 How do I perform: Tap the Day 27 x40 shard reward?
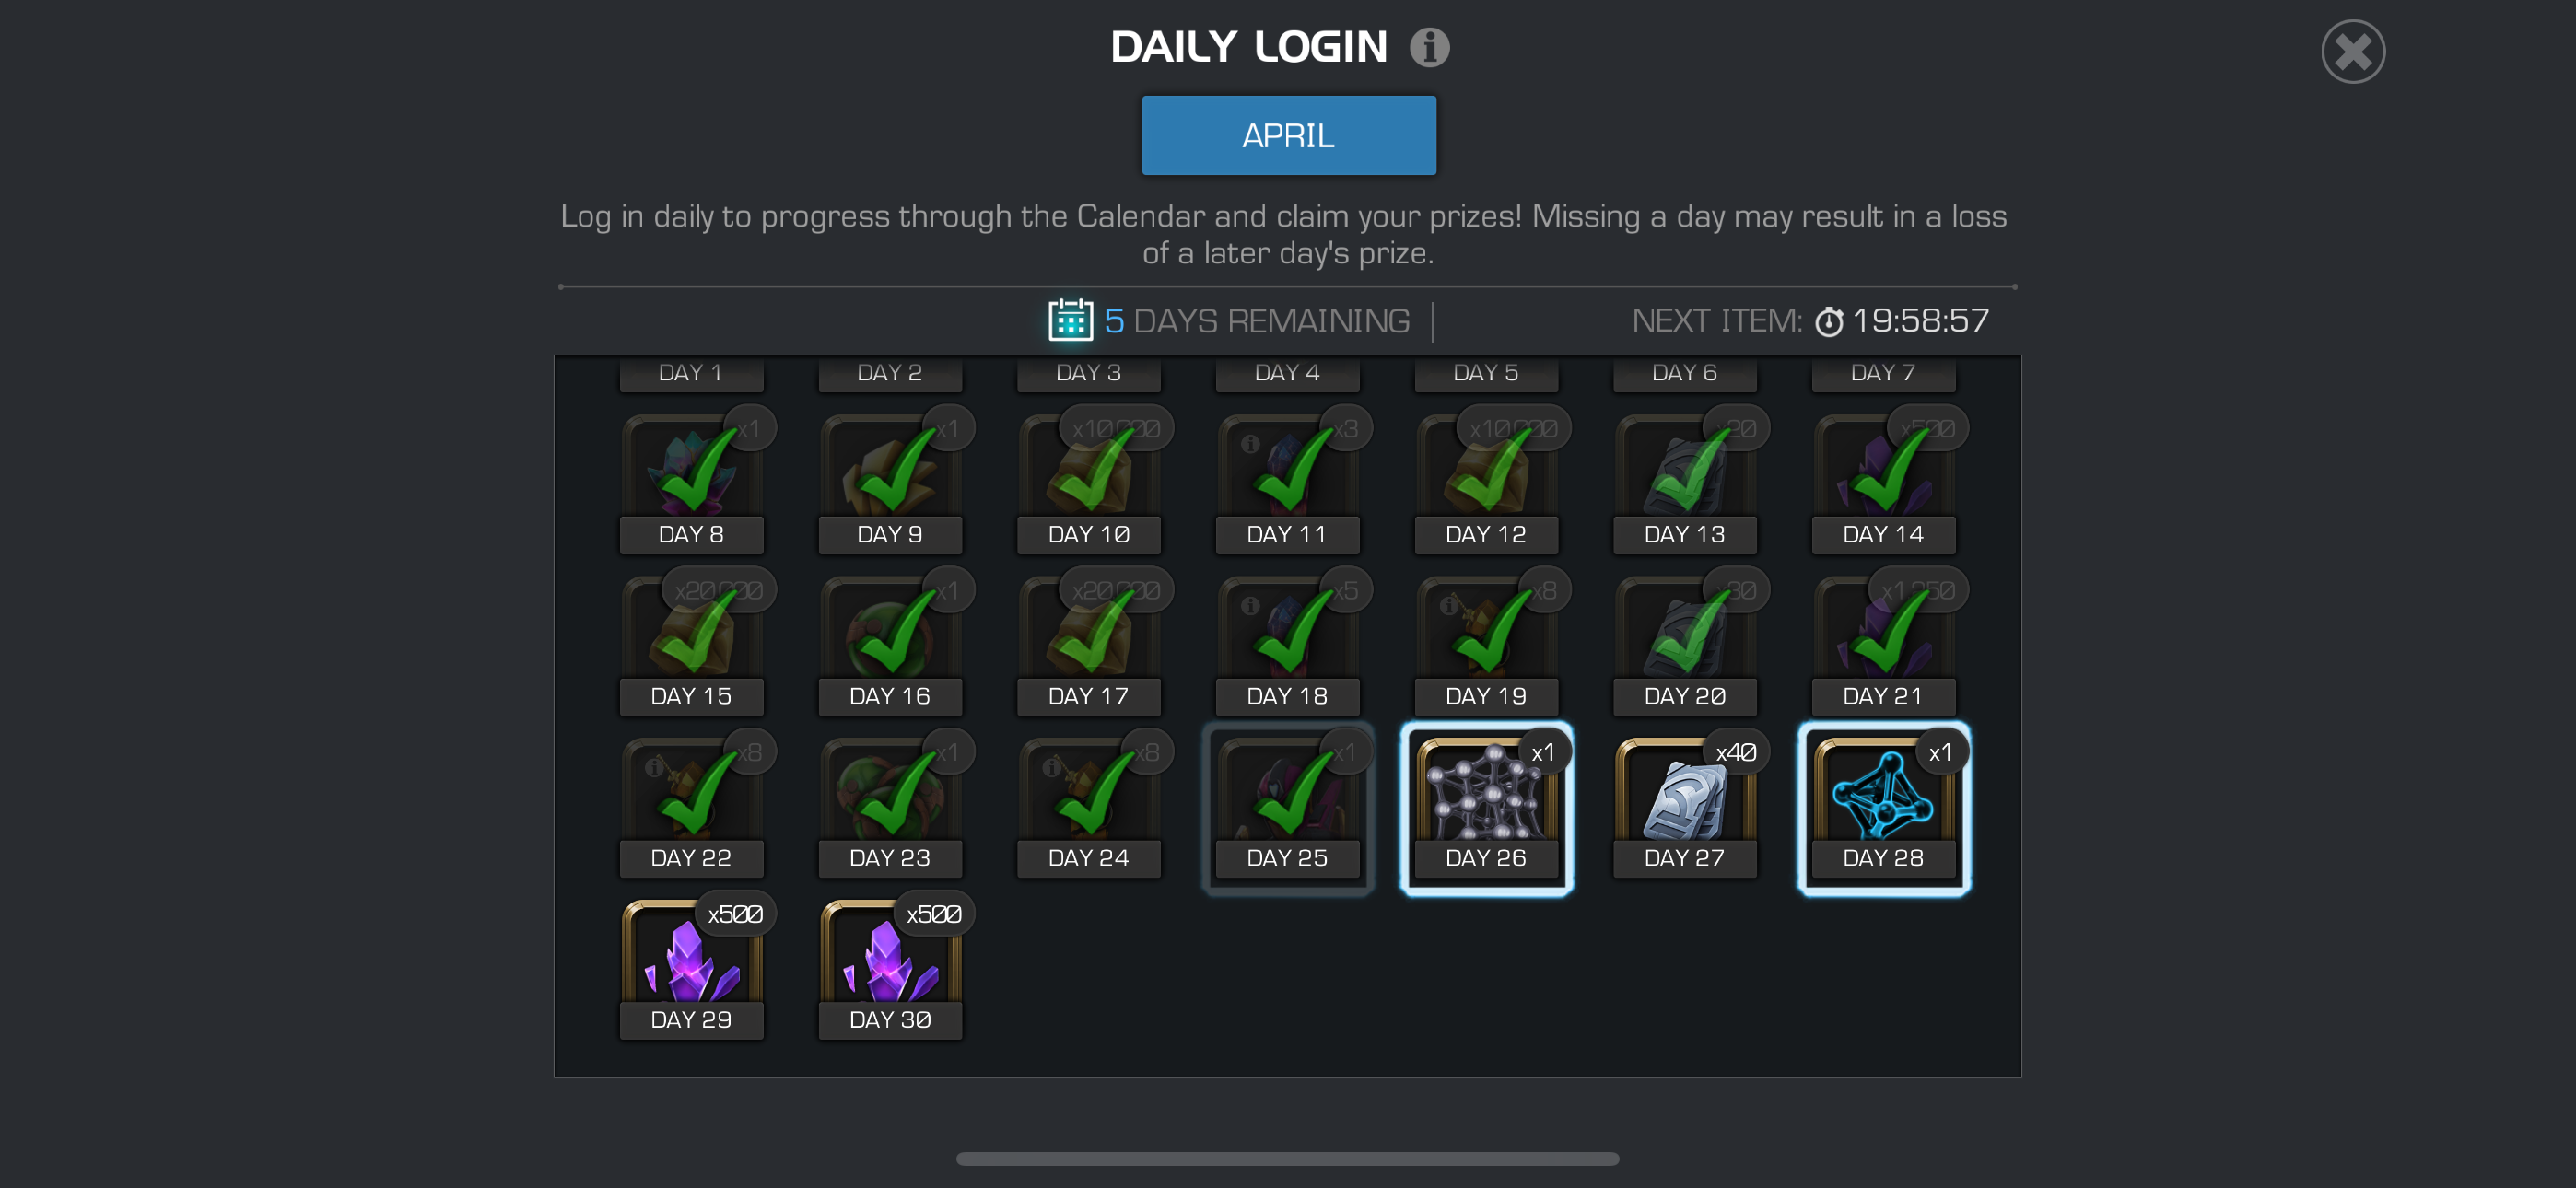point(1684,808)
